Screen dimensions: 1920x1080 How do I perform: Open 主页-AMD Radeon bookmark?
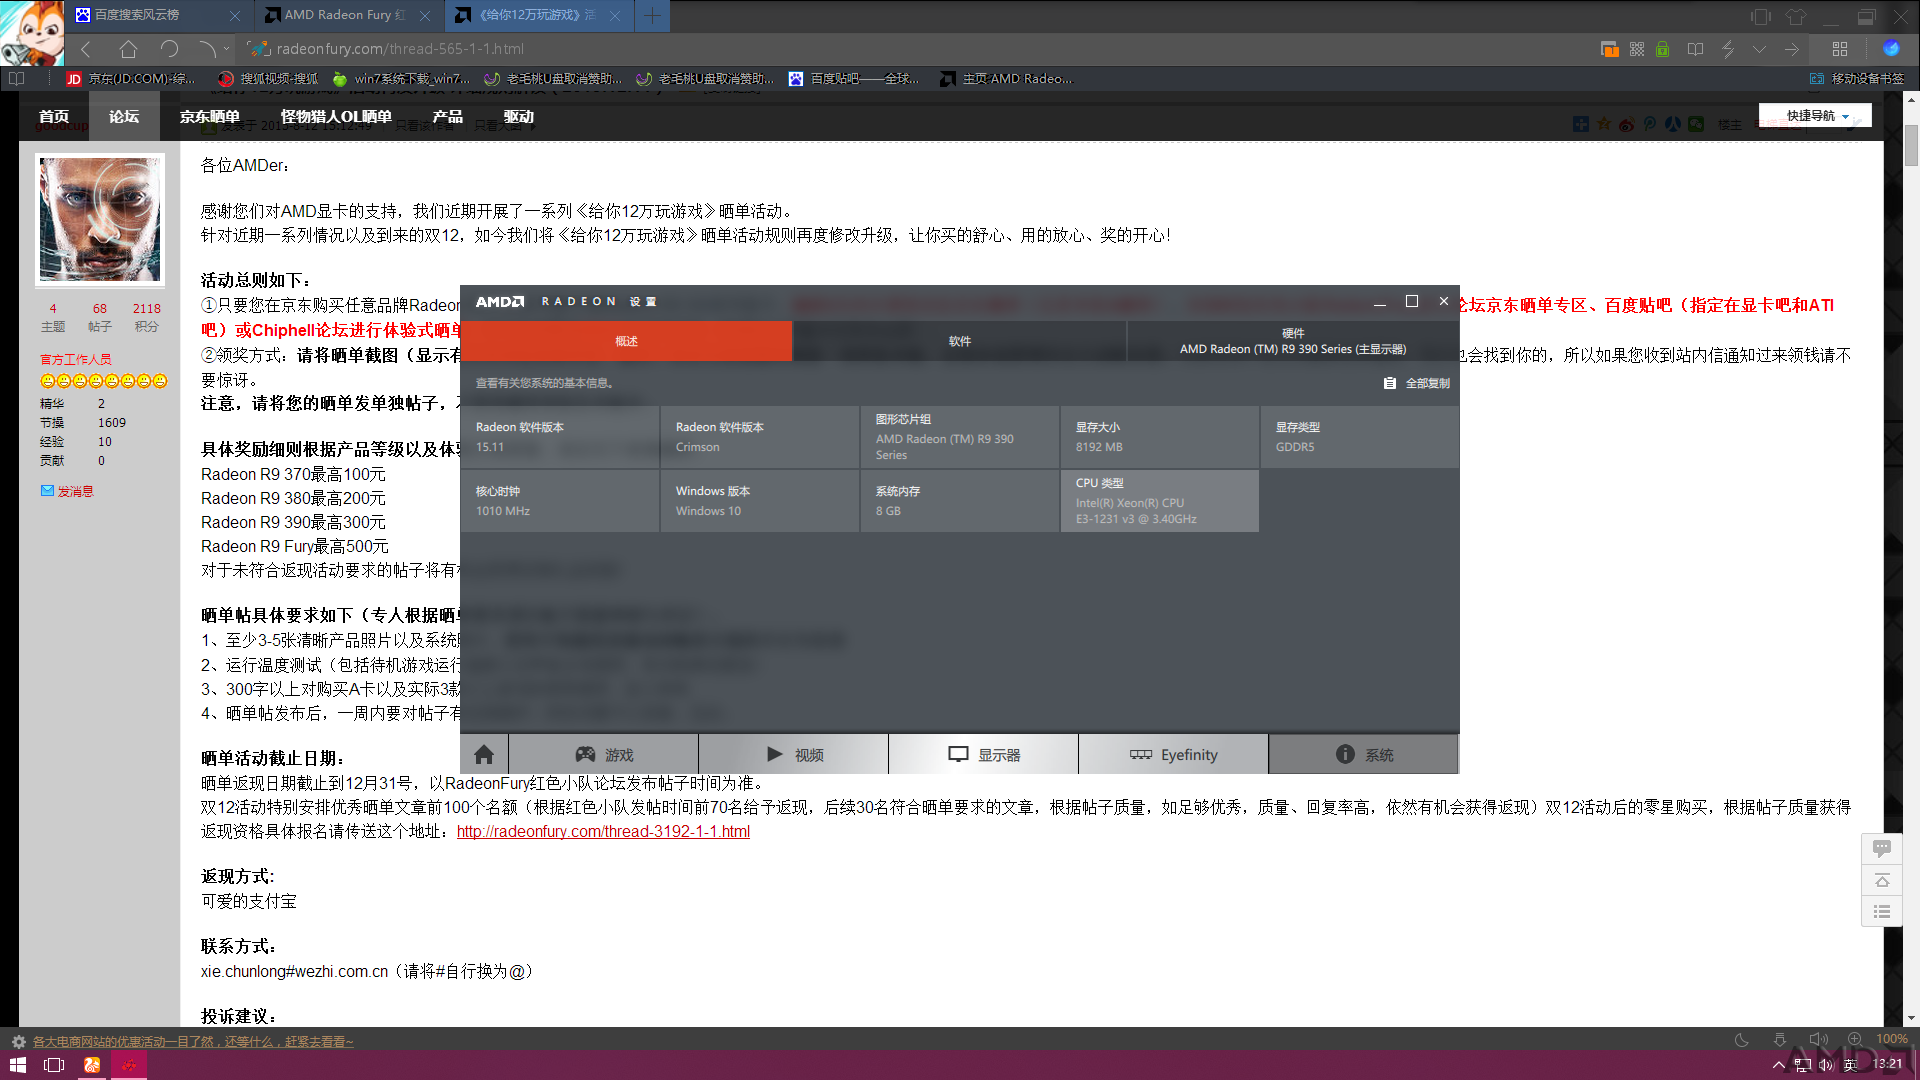1005,78
